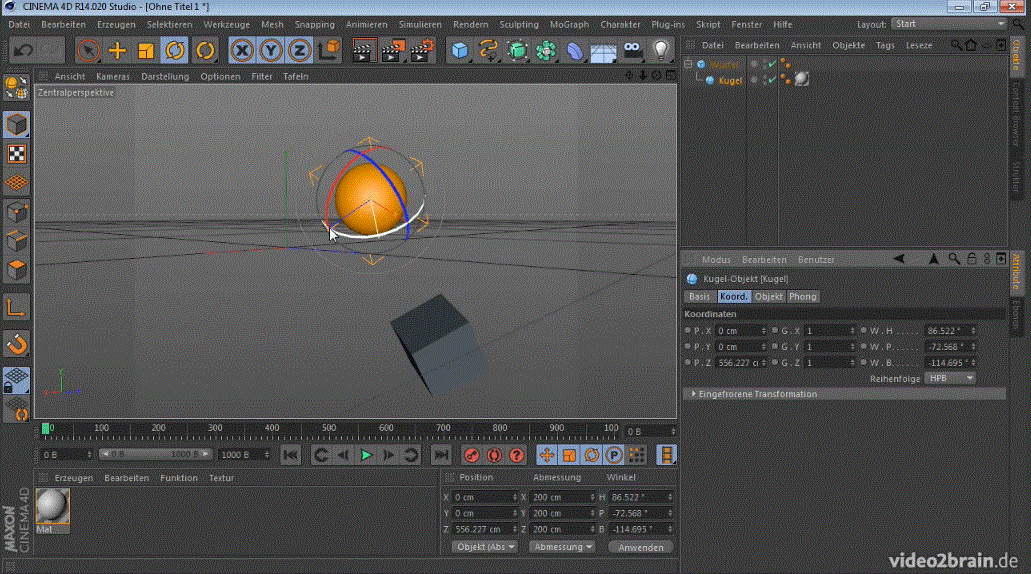Open the floor environment icon
1031x574 pixels.
pyautogui.click(x=603, y=51)
